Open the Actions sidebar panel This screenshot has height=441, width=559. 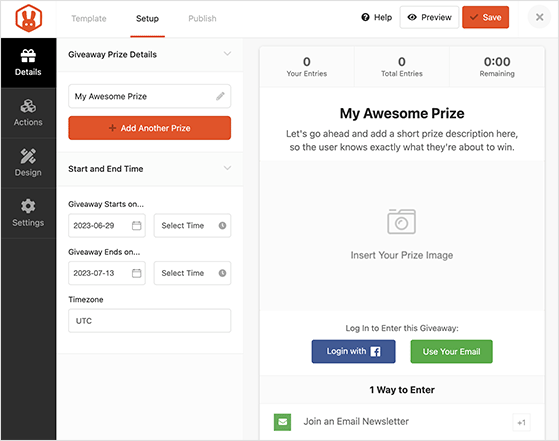pos(28,113)
